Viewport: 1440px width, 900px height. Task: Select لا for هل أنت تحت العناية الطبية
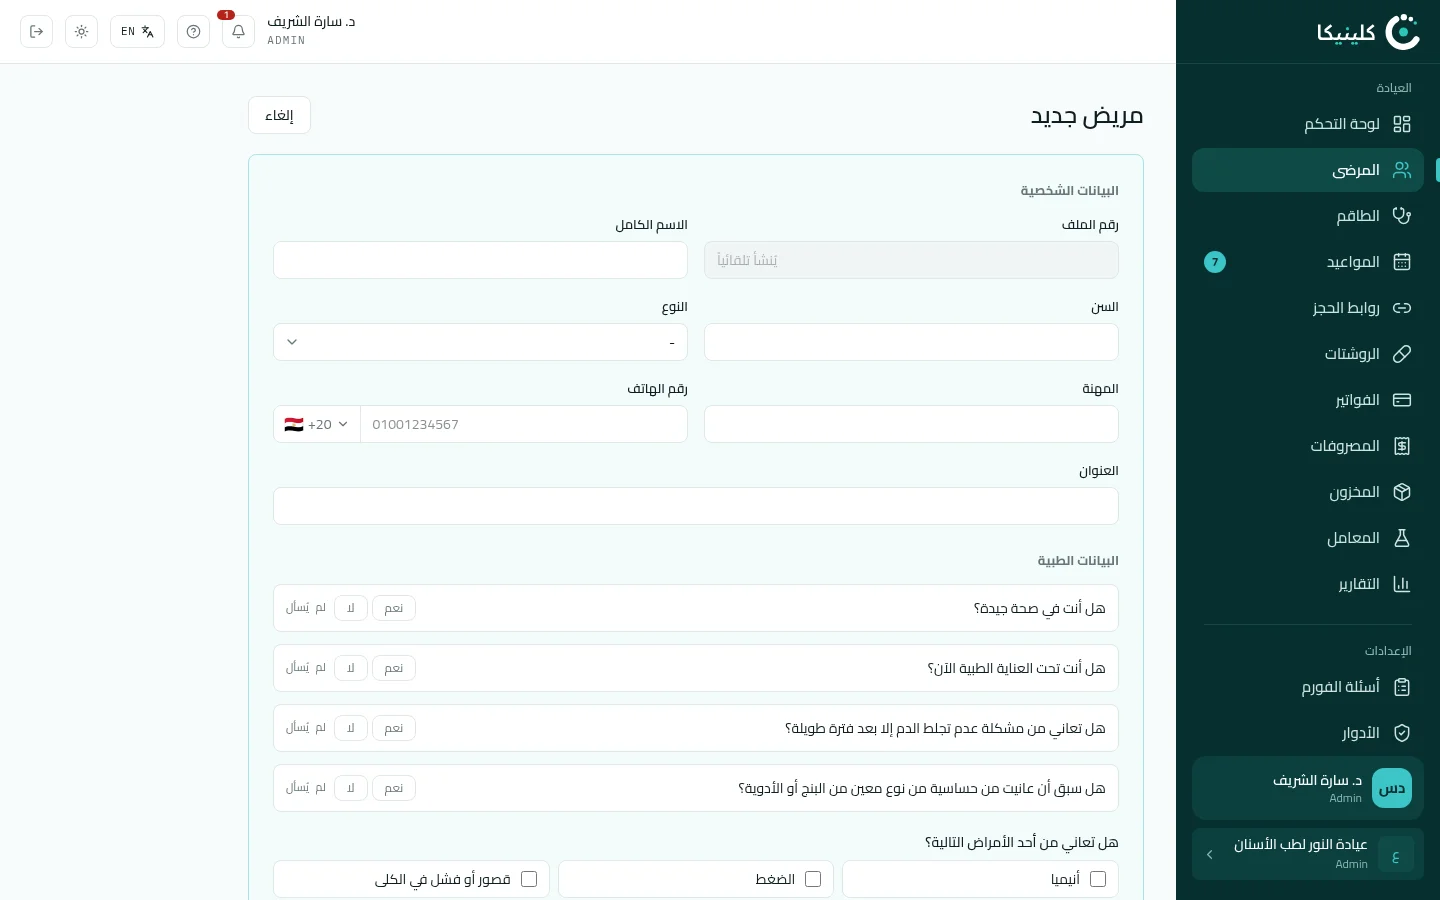tap(351, 668)
